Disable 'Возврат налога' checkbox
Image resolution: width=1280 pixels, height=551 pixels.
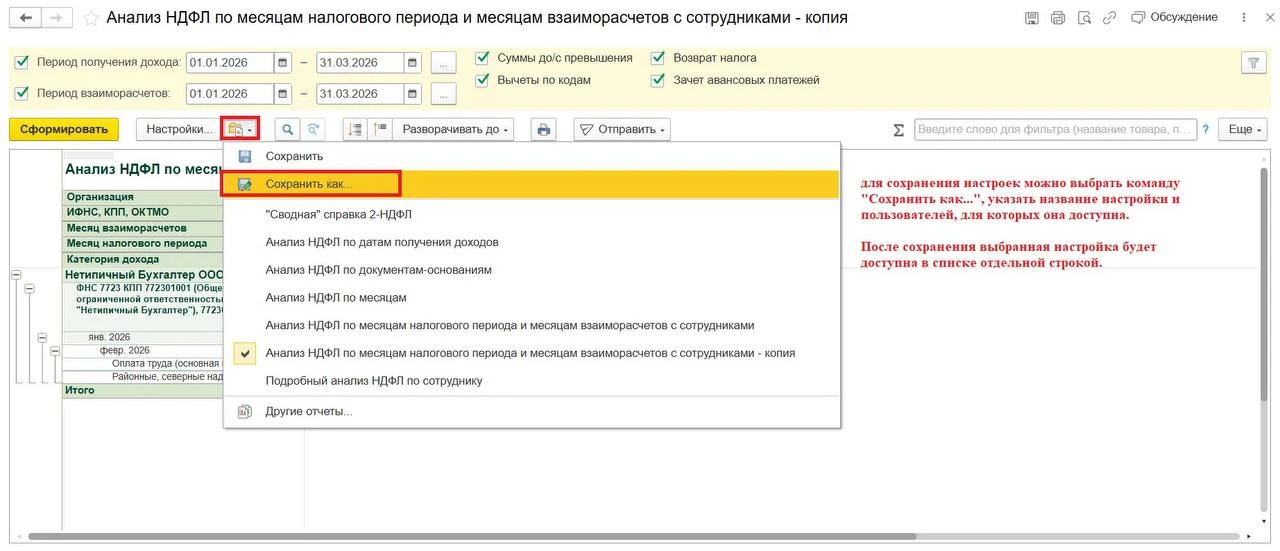pos(658,58)
